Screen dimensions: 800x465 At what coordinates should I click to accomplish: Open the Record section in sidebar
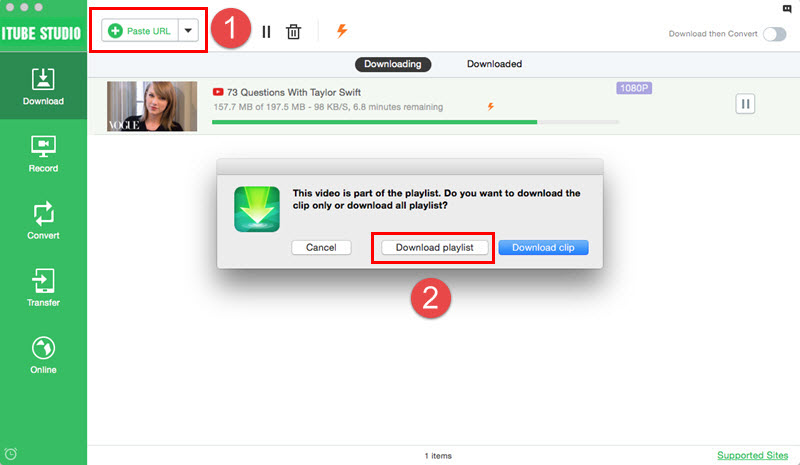43,154
